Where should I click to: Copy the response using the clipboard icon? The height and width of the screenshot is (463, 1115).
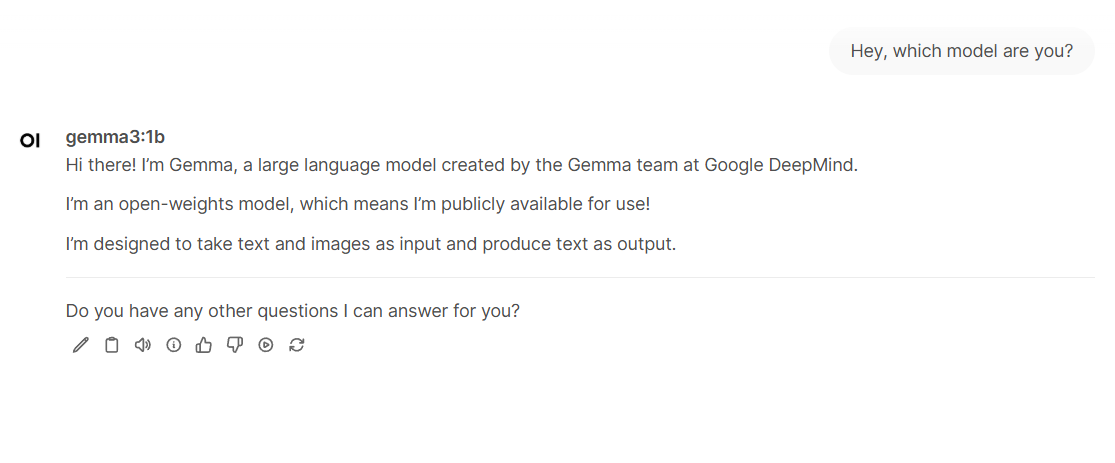[x=112, y=345]
